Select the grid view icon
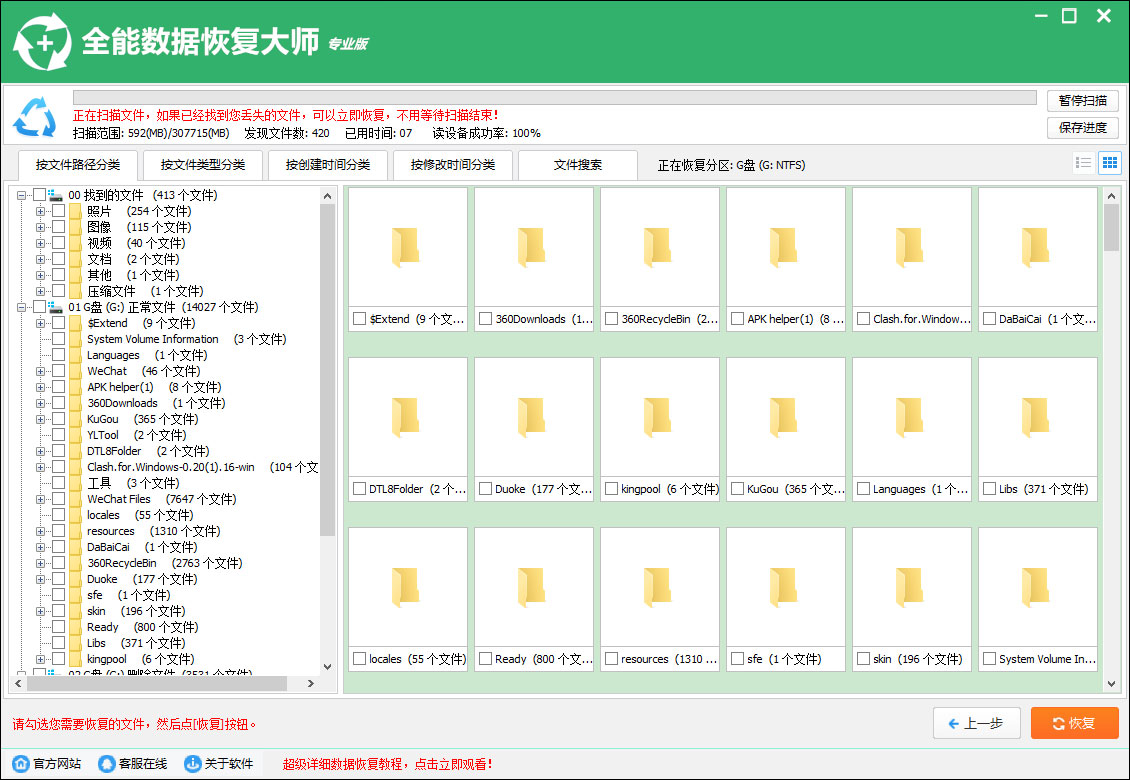1130x780 pixels. pos(1109,162)
